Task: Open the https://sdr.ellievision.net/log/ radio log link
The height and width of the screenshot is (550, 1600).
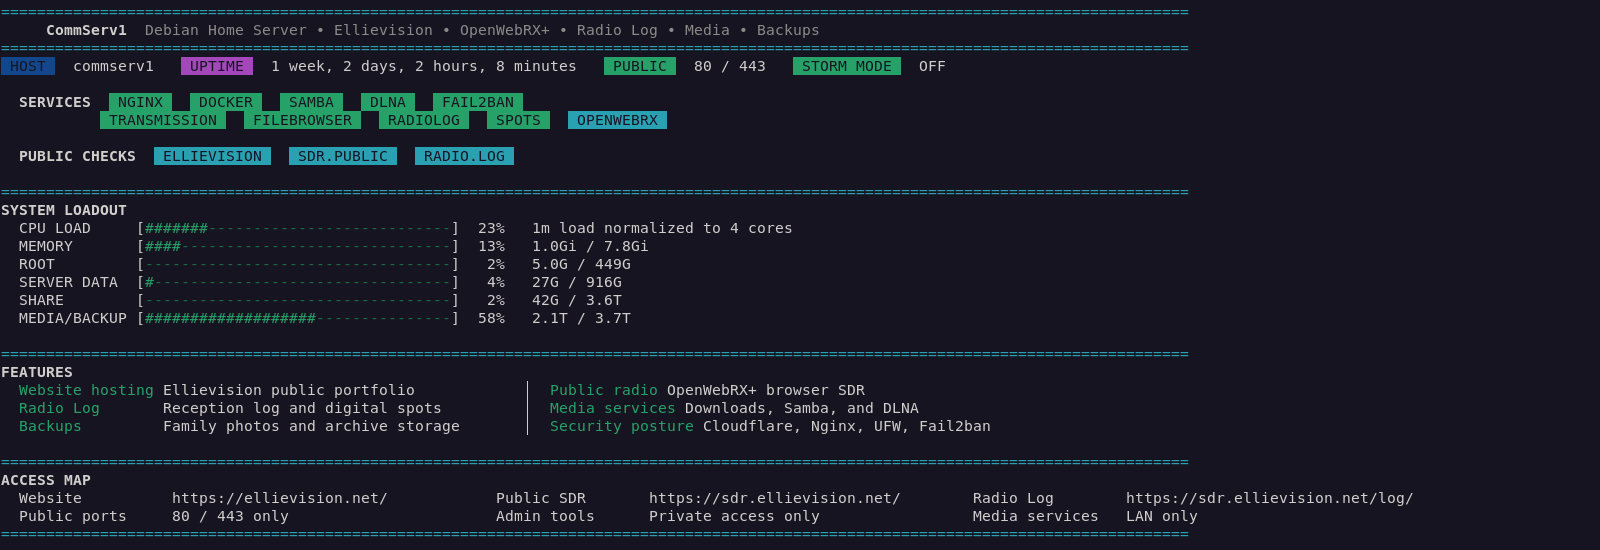Action: tap(1270, 498)
